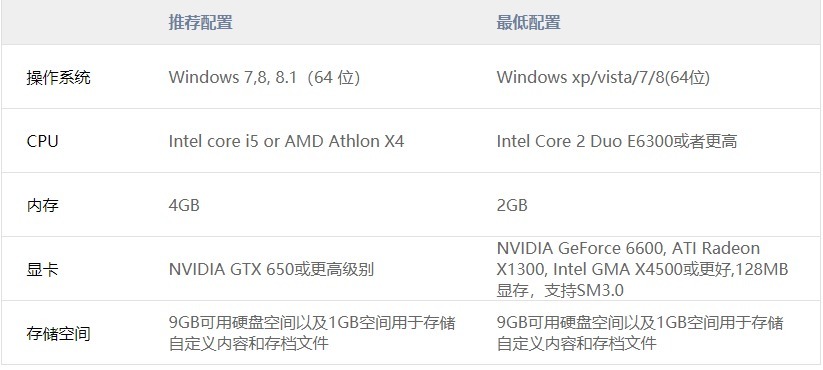Select the 存储空间 row label
The width and height of the screenshot is (823, 370).
click(59, 333)
